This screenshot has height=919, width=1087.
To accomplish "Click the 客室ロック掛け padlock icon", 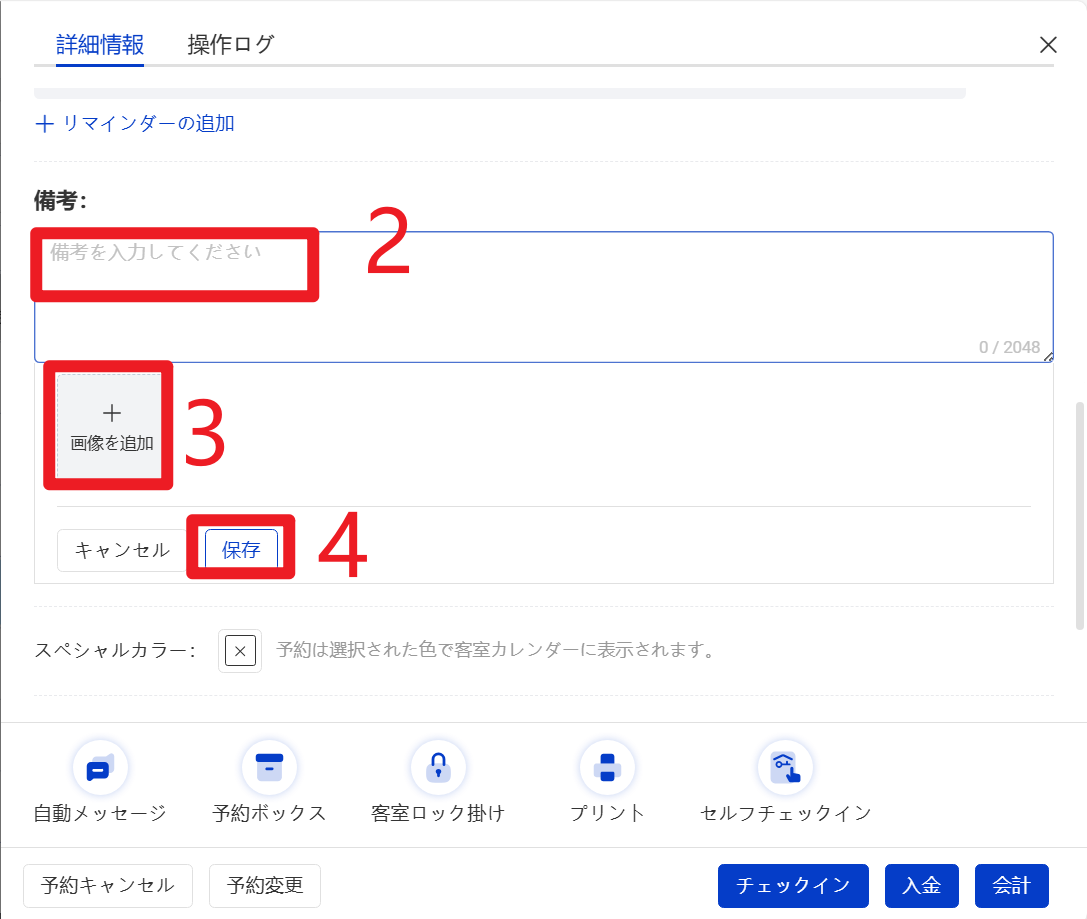I will (x=438, y=768).
